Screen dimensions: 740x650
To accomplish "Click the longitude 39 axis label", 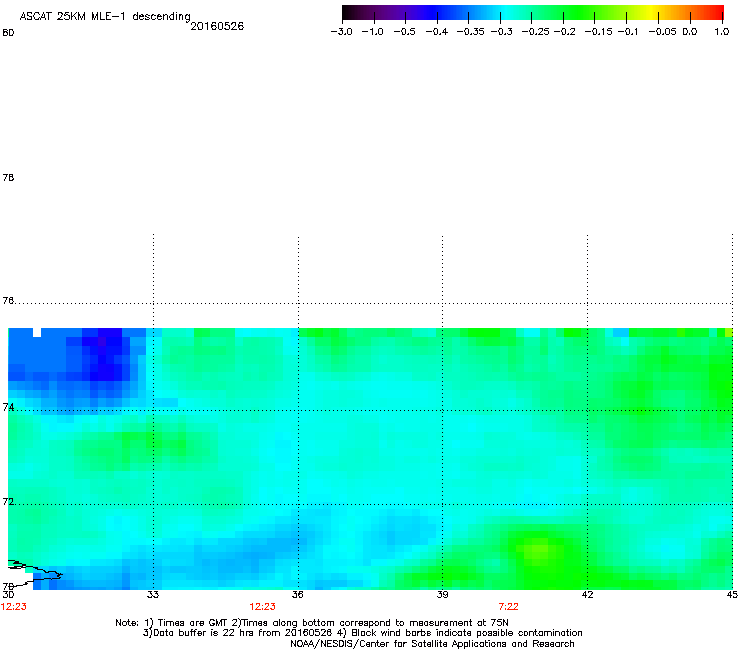I will click(442, 595).
